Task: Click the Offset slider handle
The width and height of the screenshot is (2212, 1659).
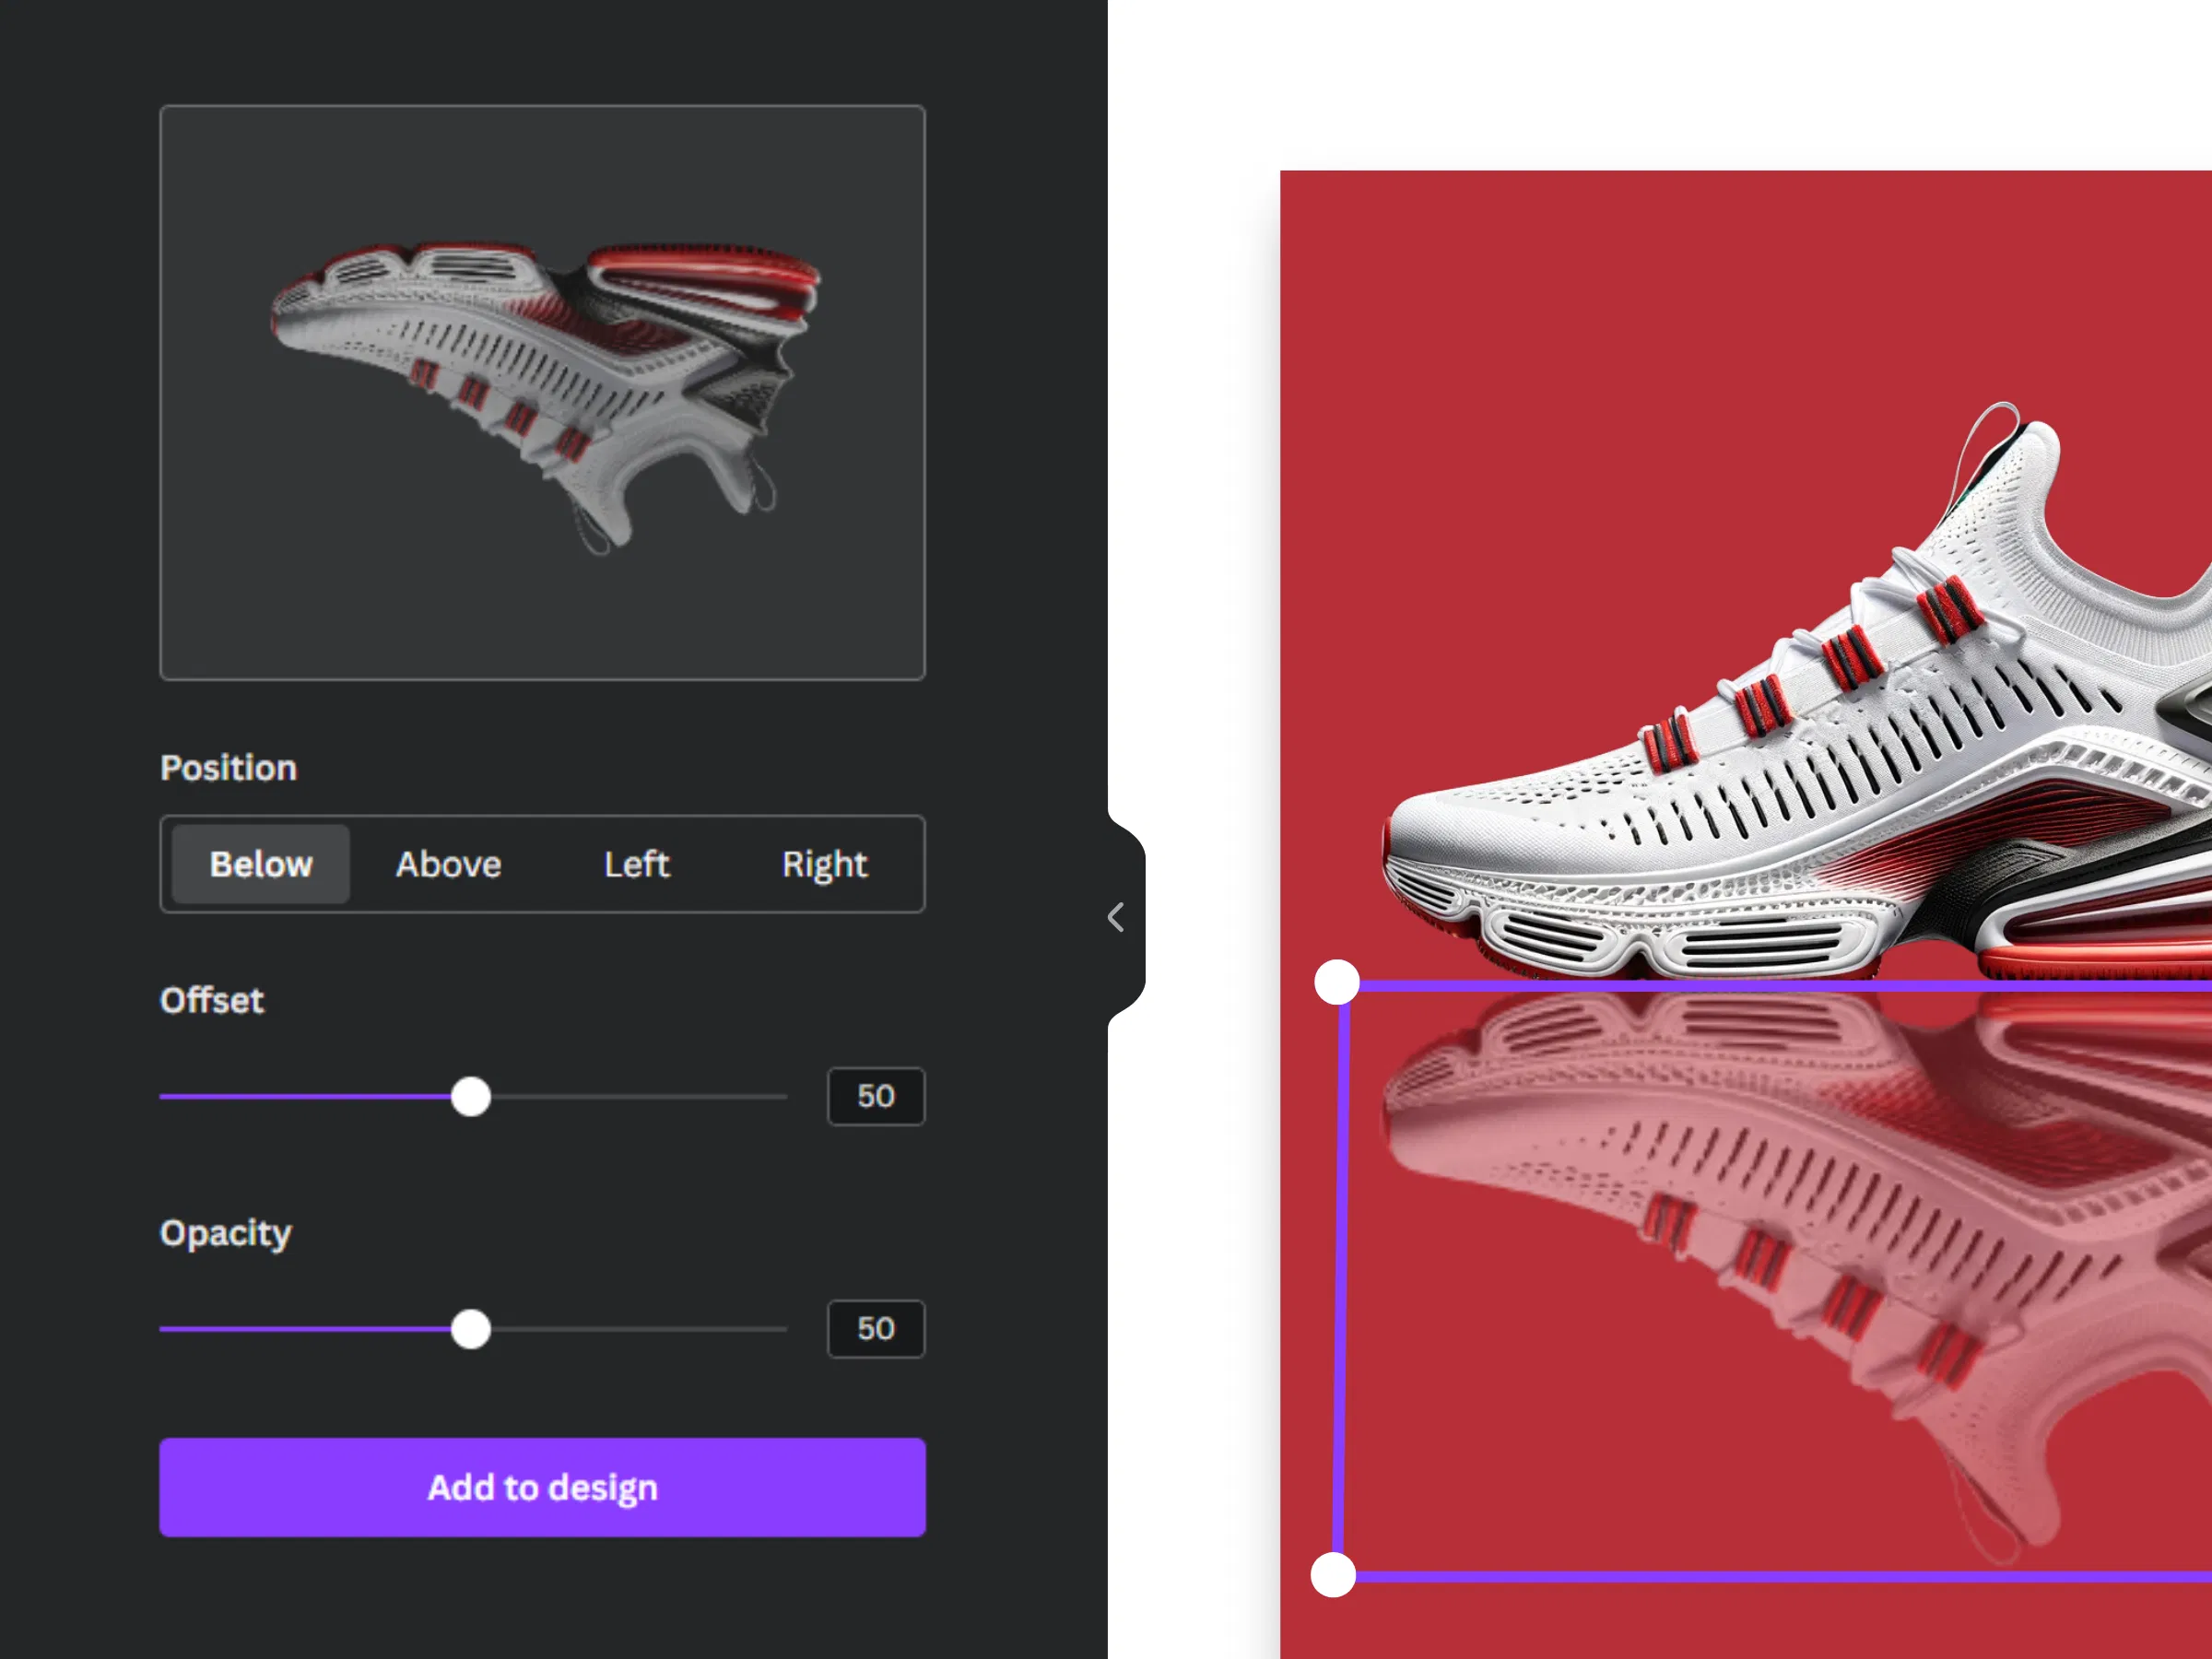Action: pyautogui.click(x=471, y=1097)
